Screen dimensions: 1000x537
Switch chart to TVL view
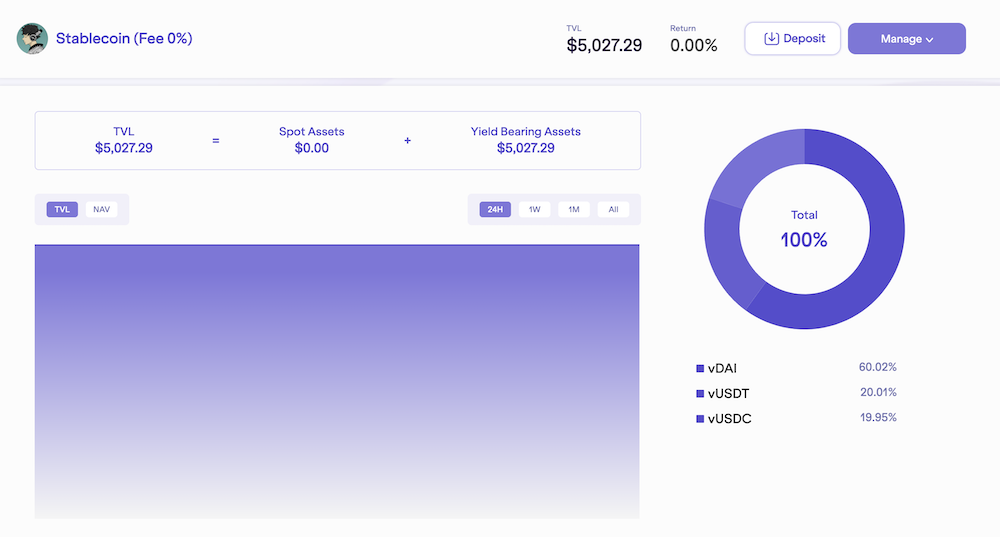tap(62, 210)
